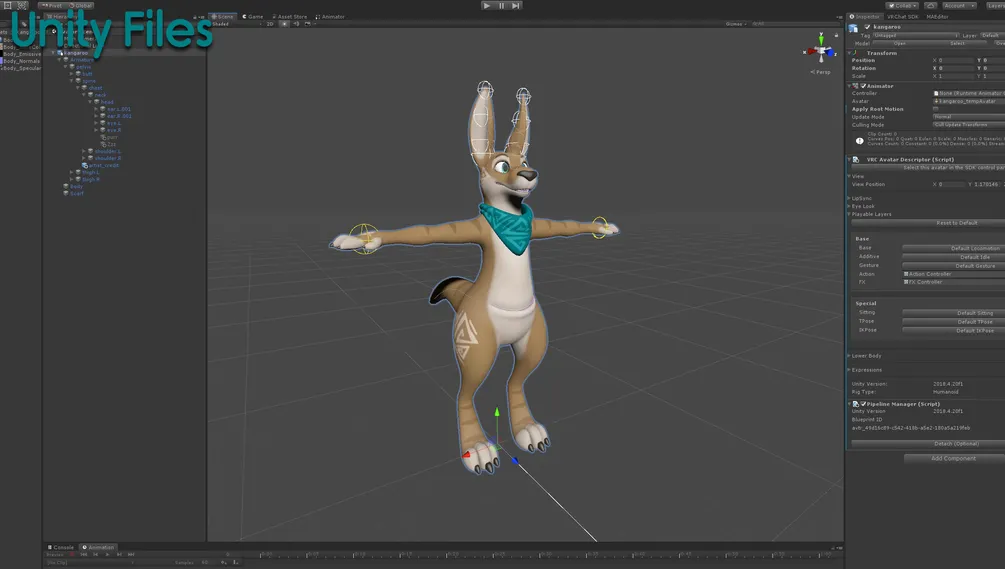Click the Detach (Optional) button

[x=928, y=443]
